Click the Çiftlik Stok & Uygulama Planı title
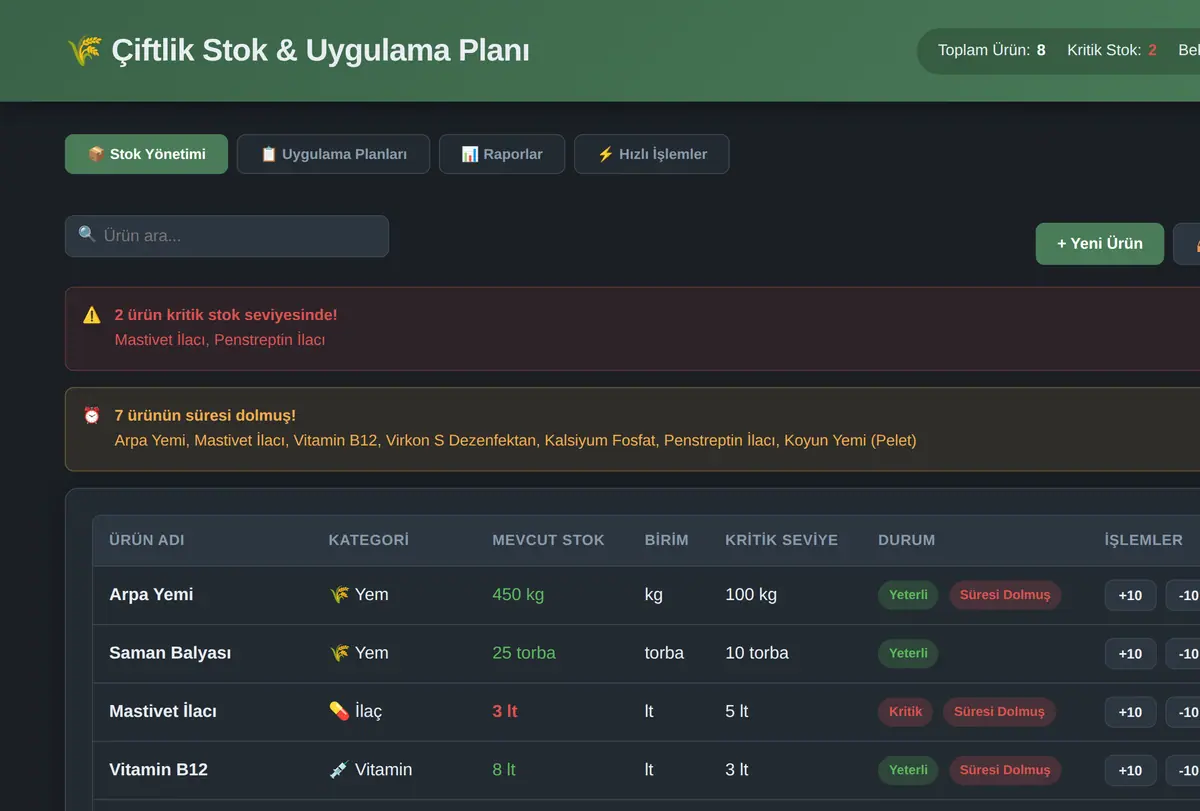1200x811 pixels. [320, 50]
